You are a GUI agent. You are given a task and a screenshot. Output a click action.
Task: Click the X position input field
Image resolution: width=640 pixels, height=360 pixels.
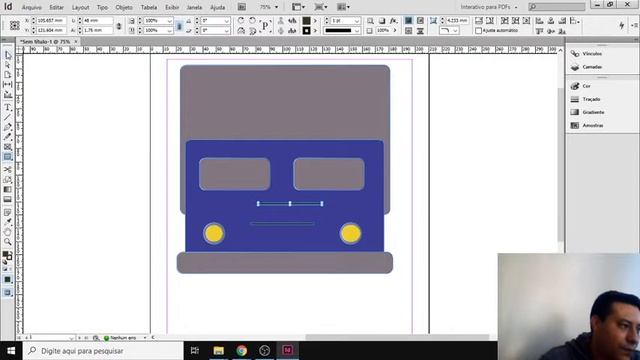click(51, 20)
